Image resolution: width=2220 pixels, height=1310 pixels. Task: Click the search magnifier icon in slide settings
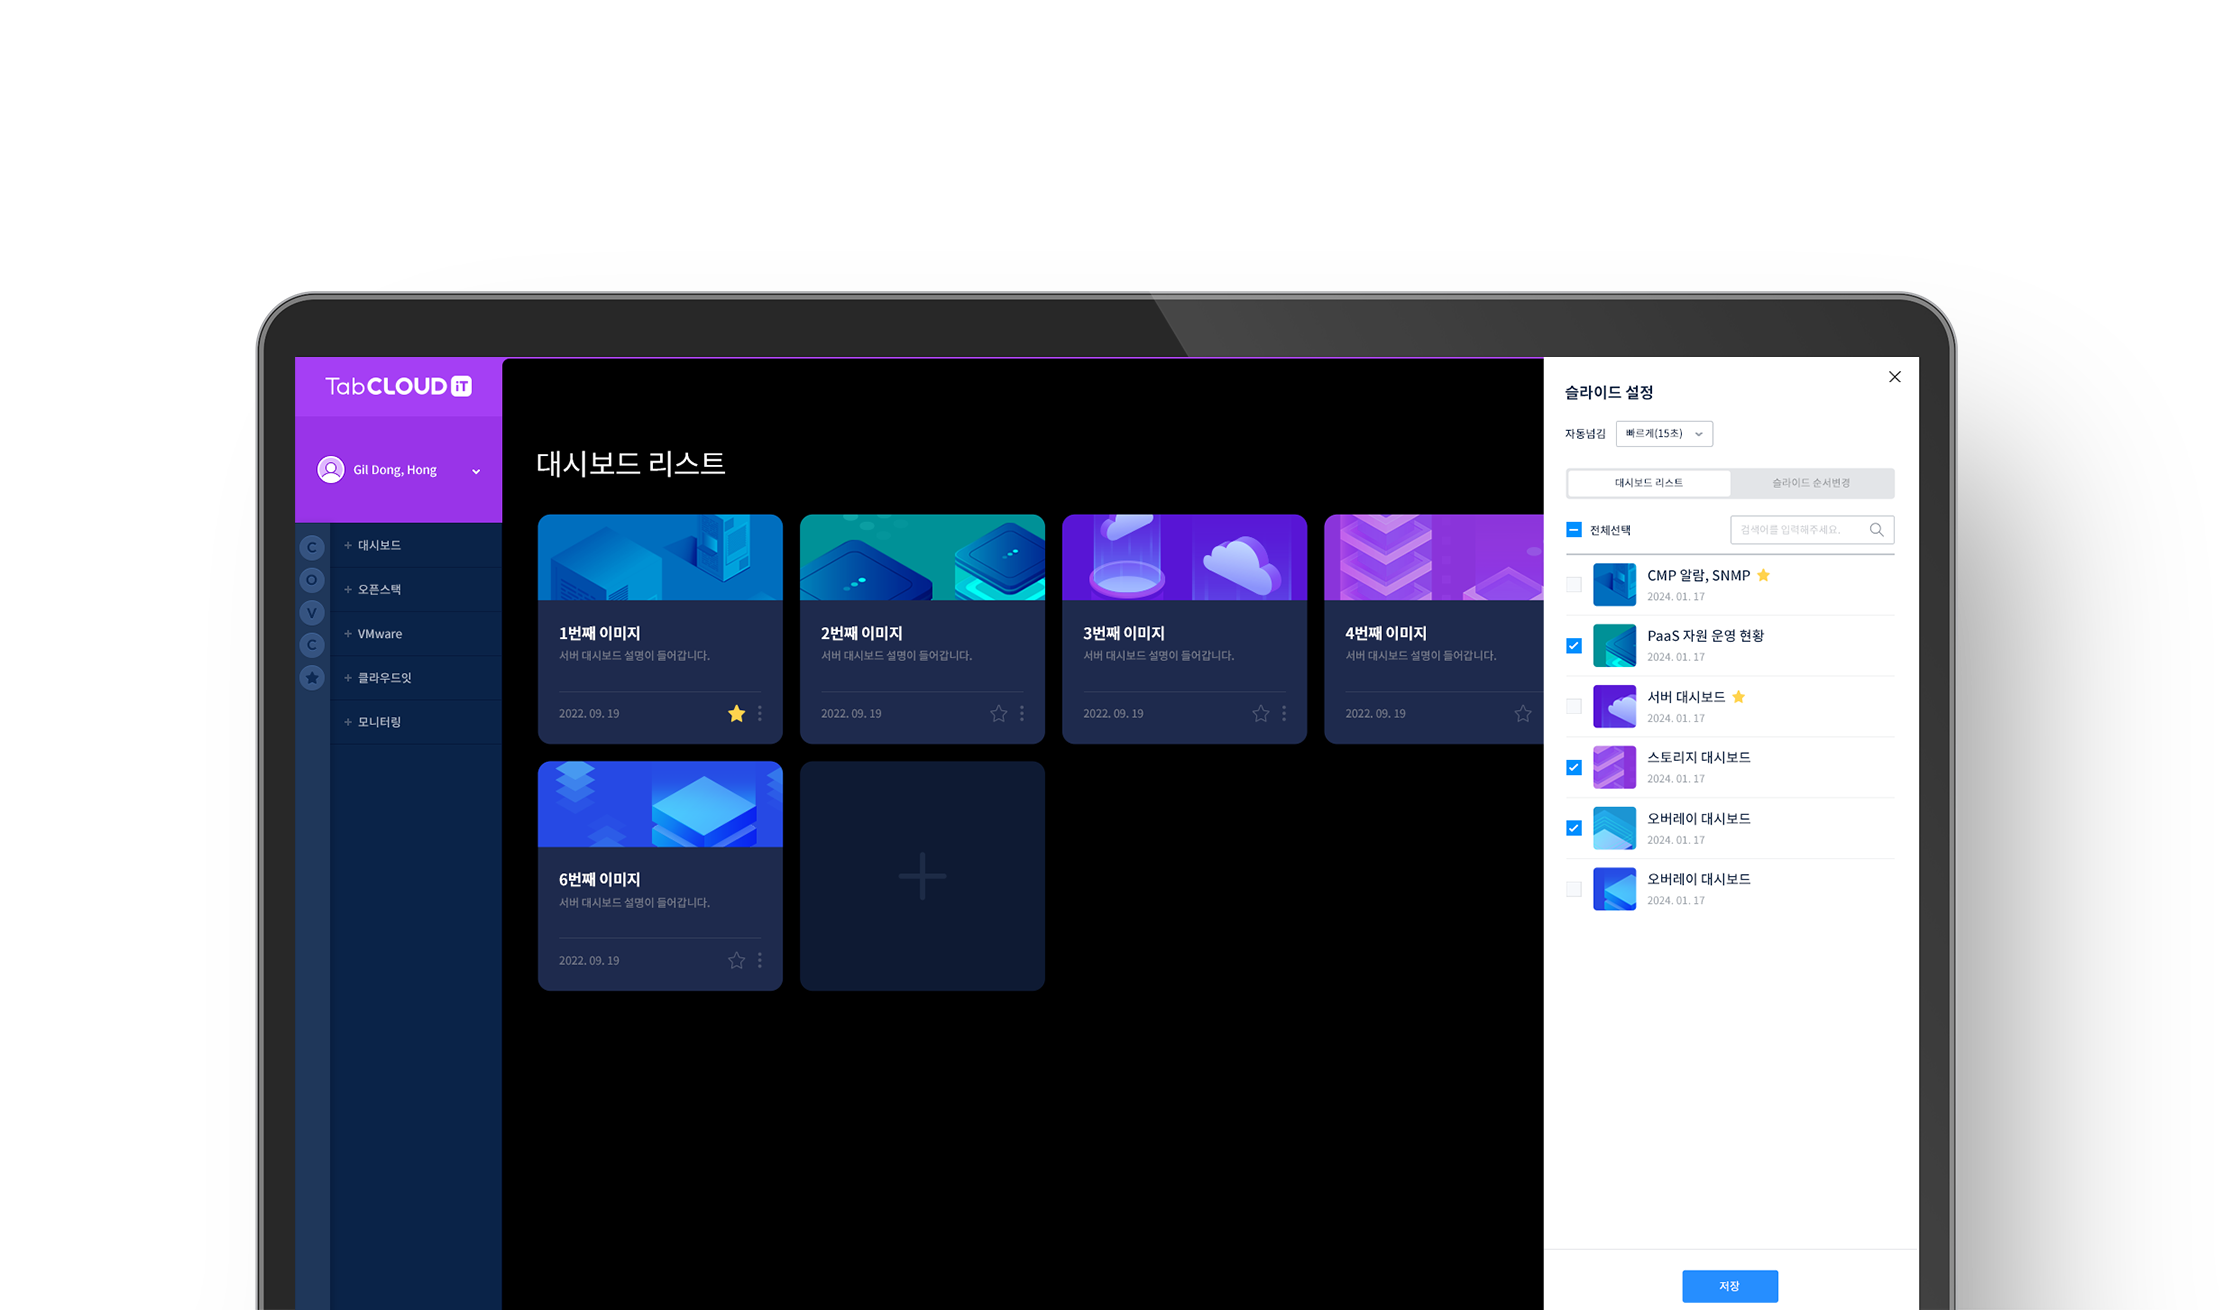(1876, 530)
